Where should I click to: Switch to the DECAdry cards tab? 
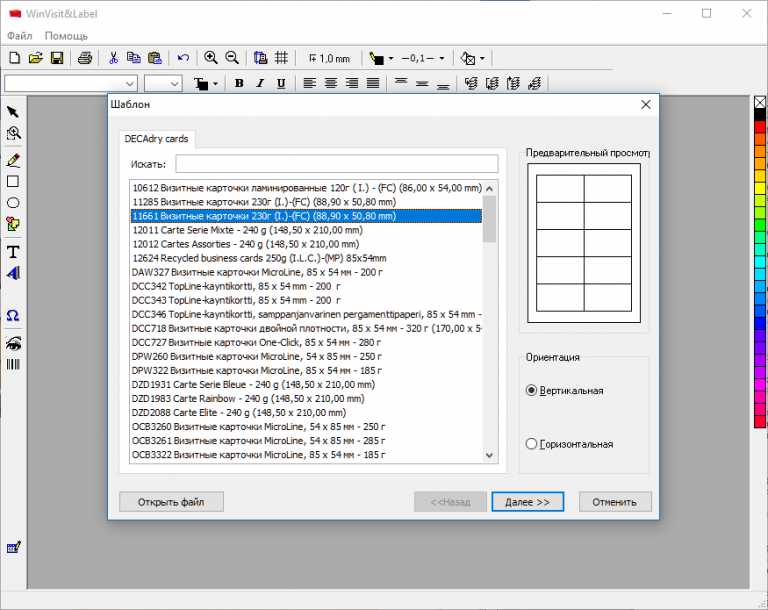tap(155, 139)
